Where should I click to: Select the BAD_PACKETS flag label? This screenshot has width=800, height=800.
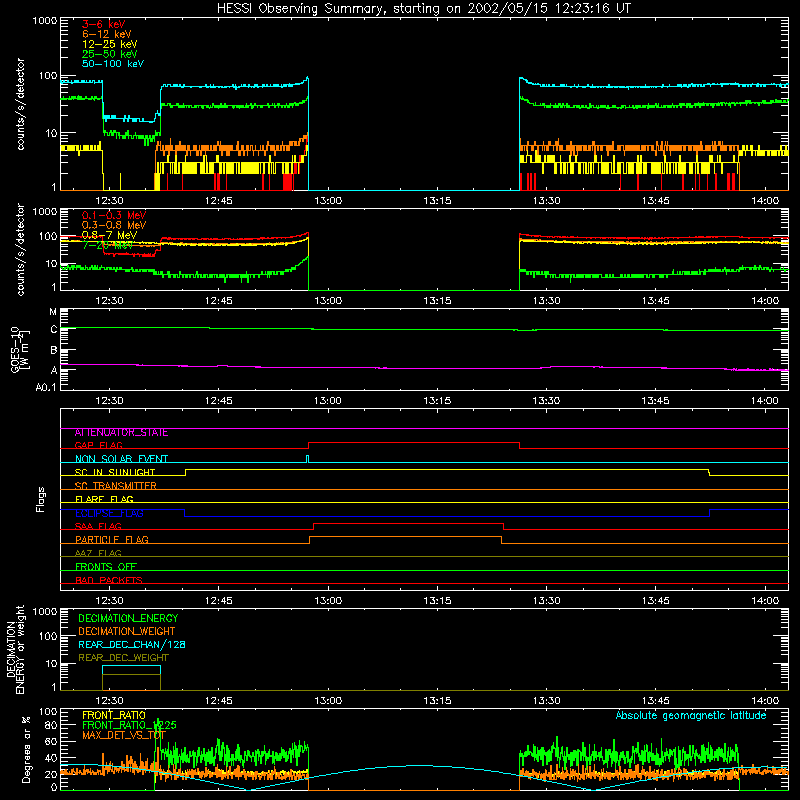click(109, 580)
